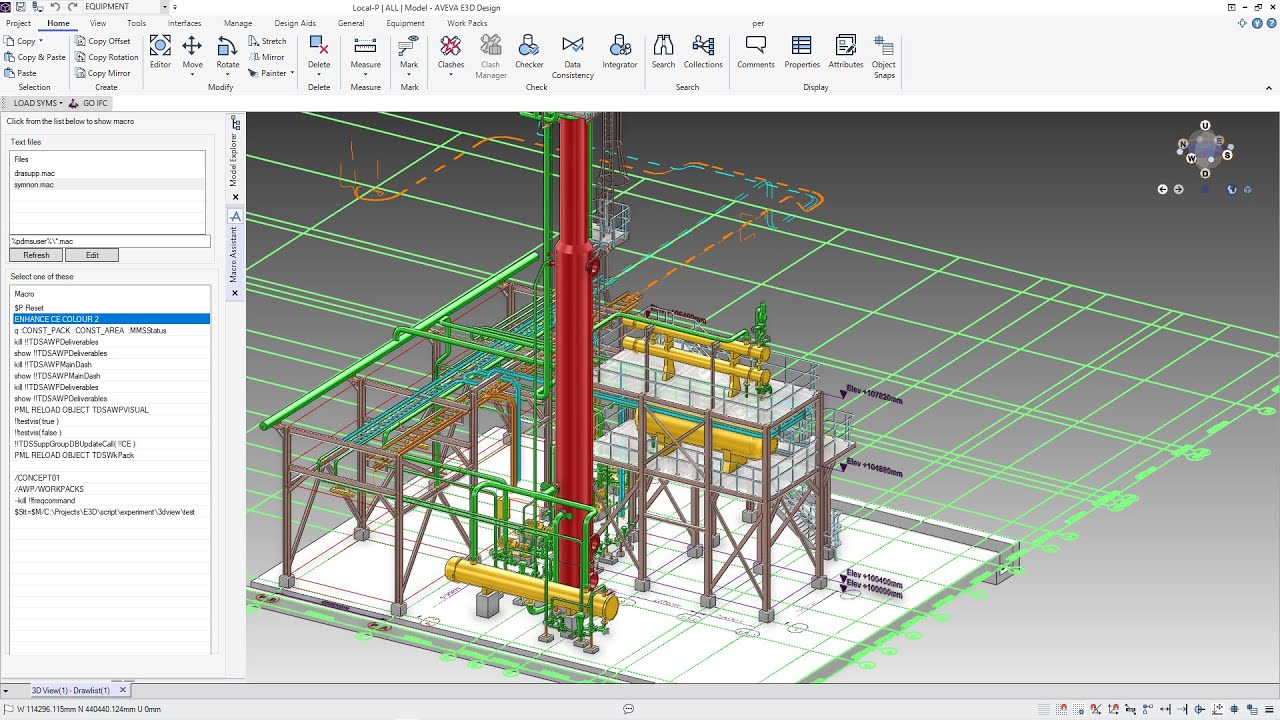Click the Redo arrow
Image resolution: width=1280 pixels, height=720 pixels.
point(73,7)
